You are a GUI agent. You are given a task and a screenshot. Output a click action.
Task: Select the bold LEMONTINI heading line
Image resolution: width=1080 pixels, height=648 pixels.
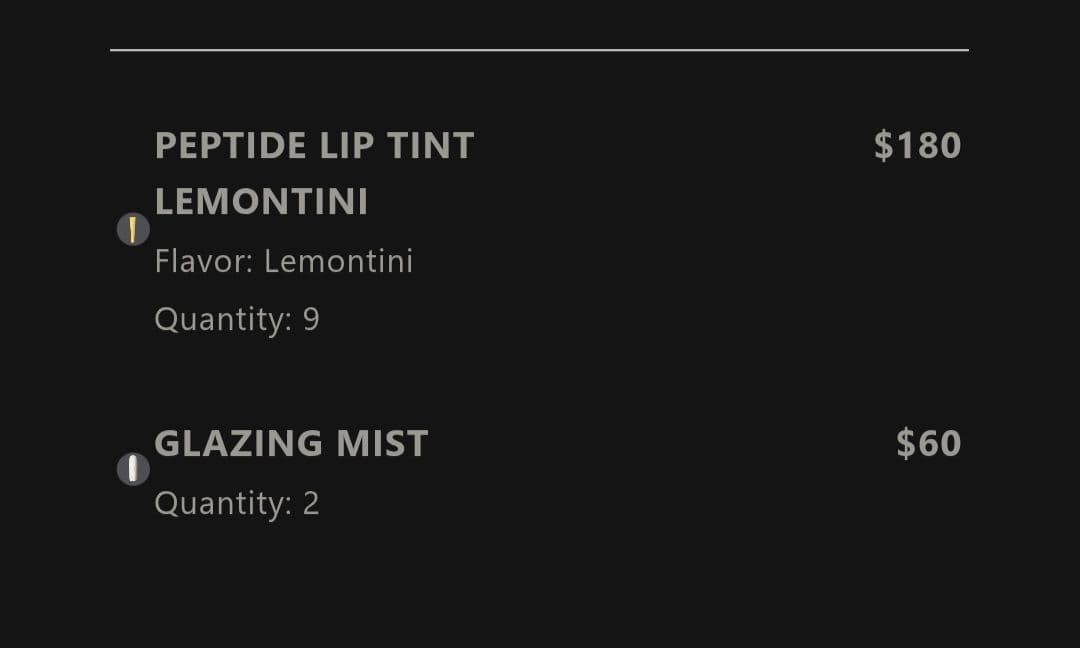(x=261, y=202)
